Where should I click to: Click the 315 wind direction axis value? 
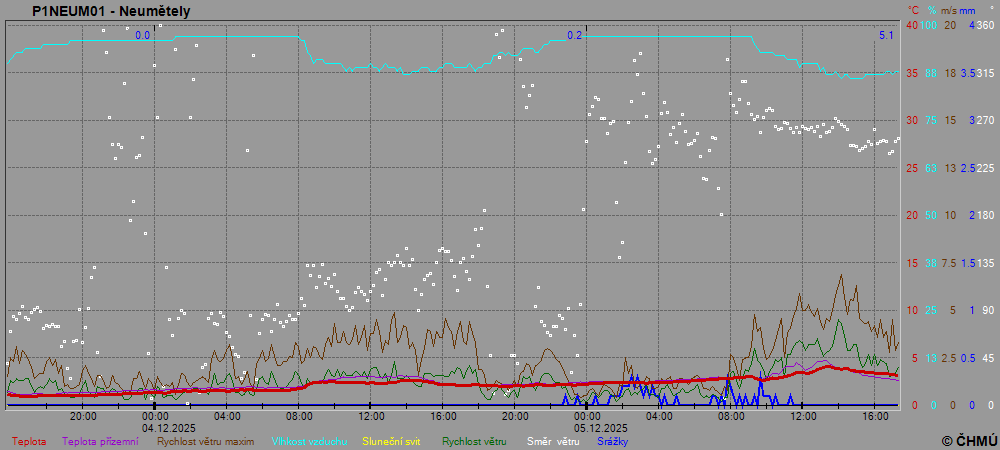tap(985, 73)
